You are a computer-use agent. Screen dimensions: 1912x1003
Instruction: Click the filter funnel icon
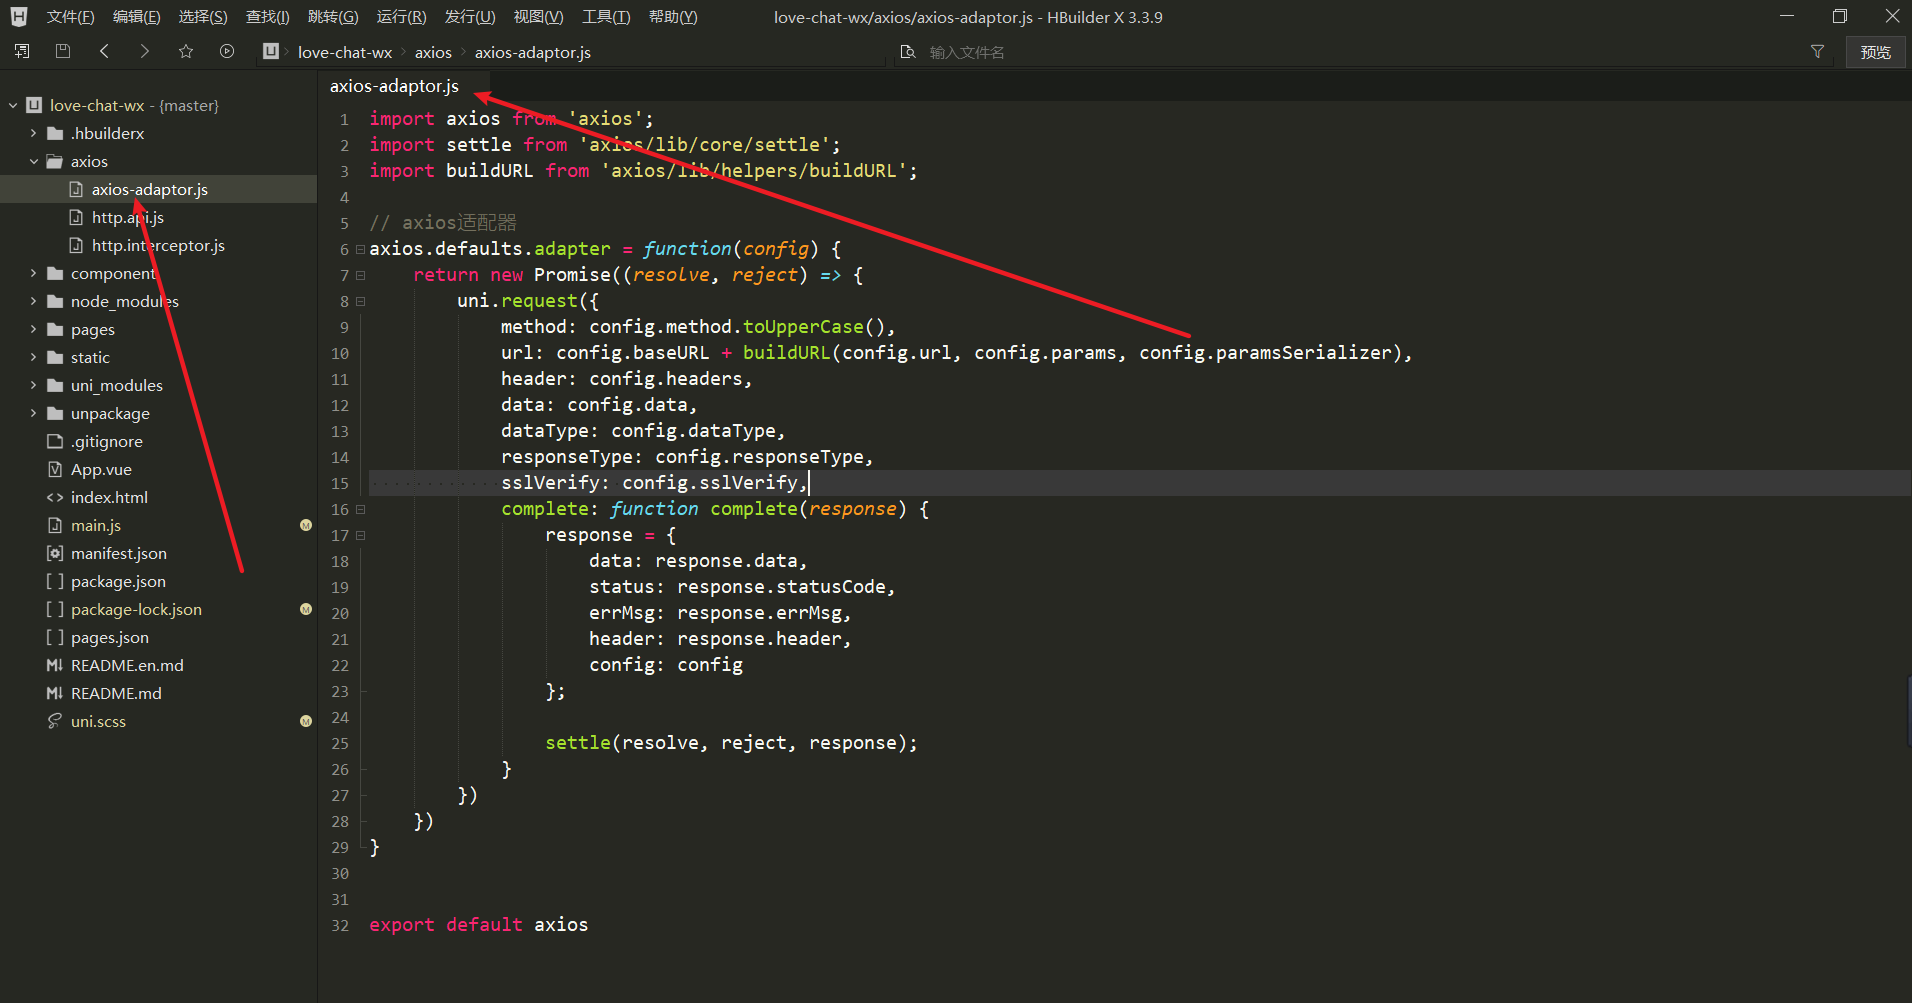pos(1818,52)
